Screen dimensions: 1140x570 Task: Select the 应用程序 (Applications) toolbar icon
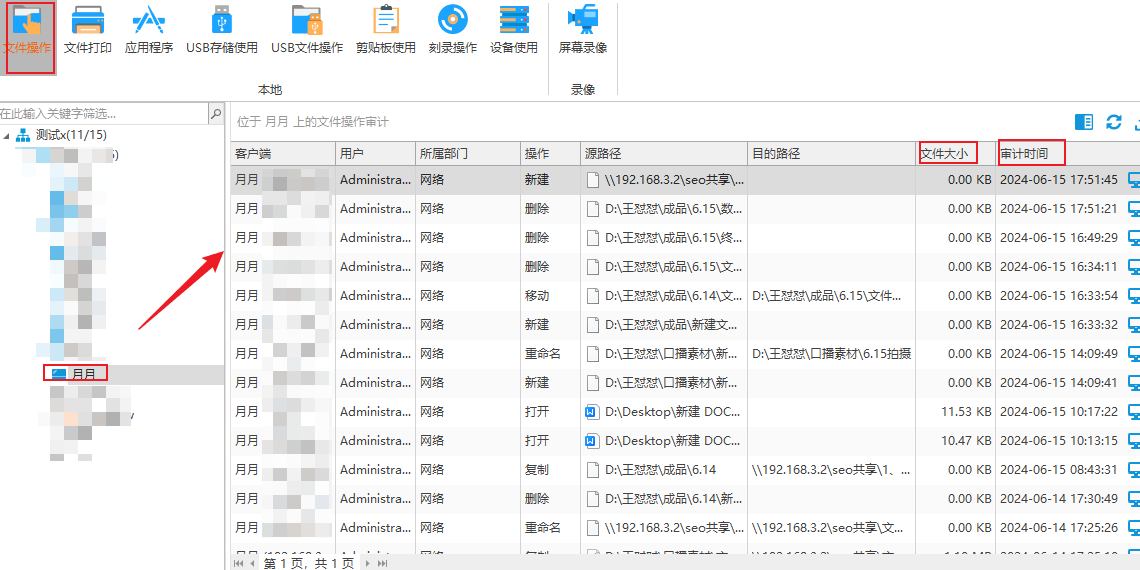coord(149,29)
